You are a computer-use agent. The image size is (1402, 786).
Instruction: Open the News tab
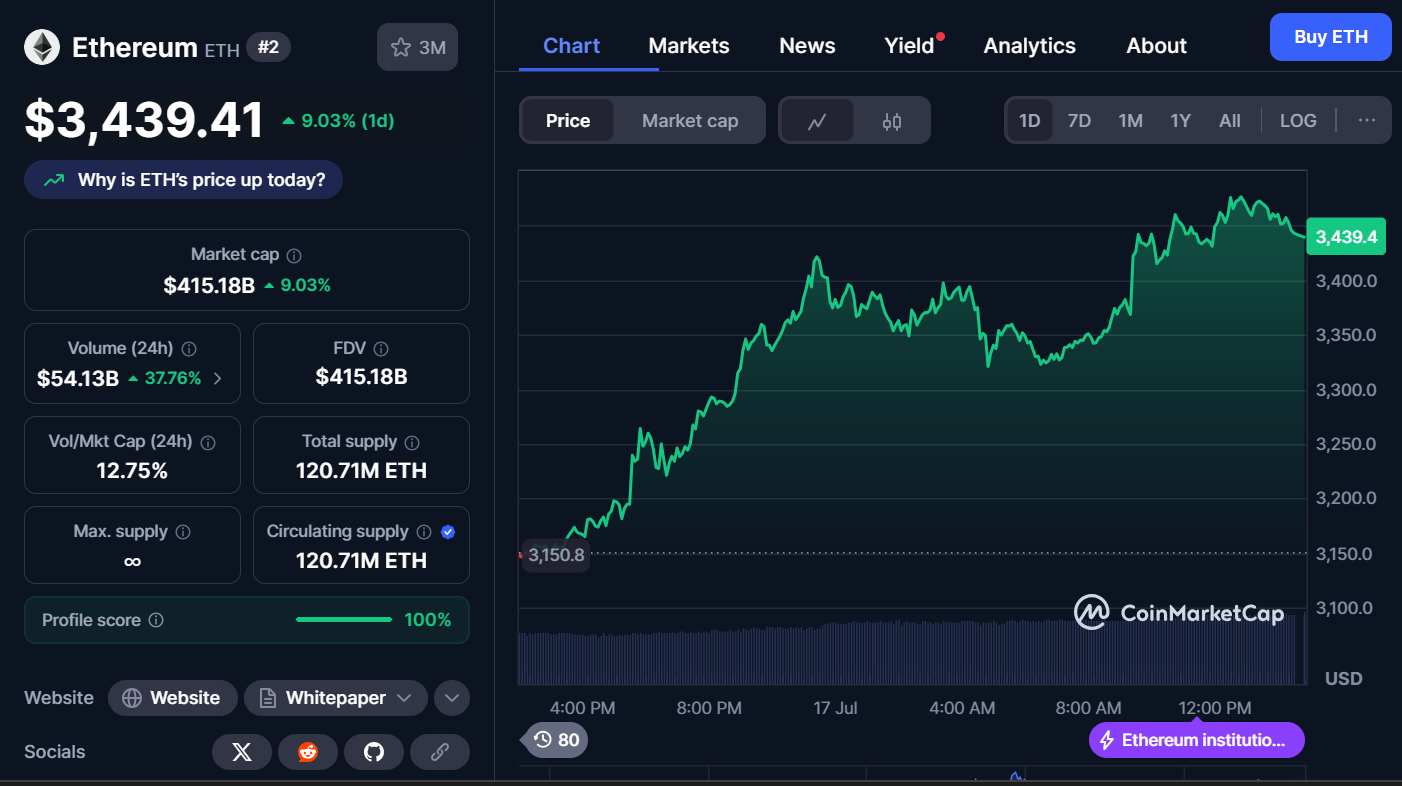pos(807,46)
